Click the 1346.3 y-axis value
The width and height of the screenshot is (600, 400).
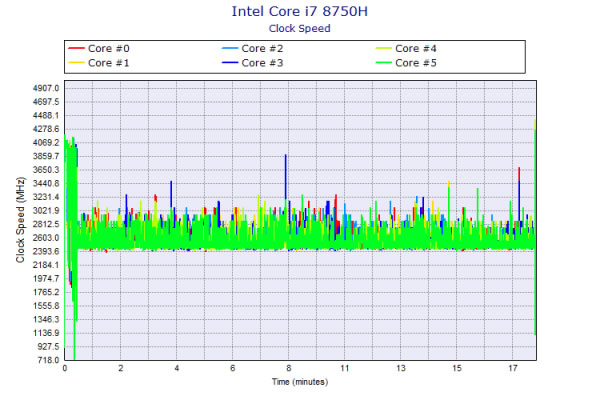pyautogui.click(x=46, y=320)
